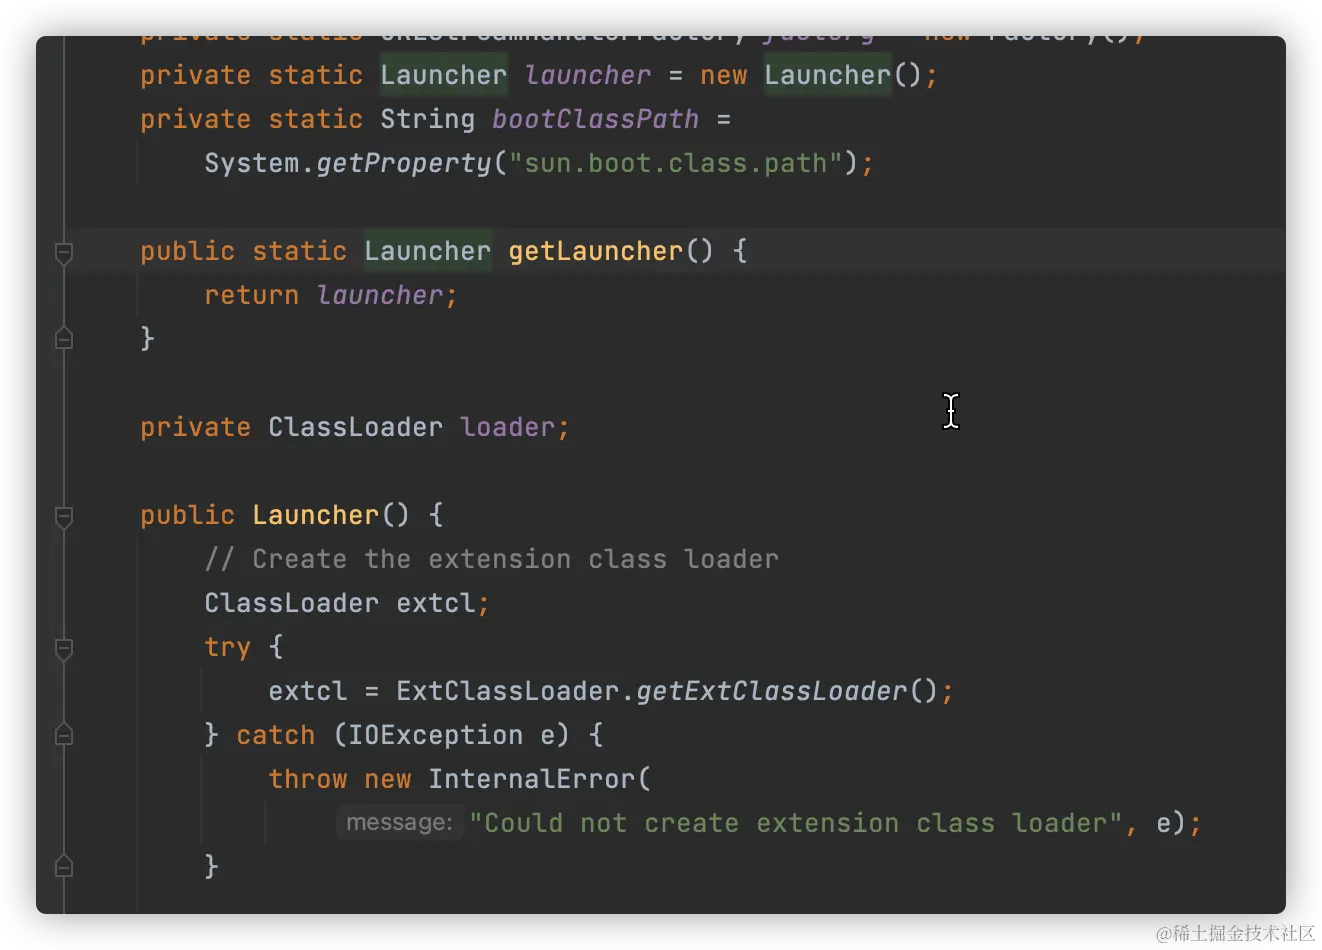Click the String type before bootClassPath
Viewport: 1322px width, 950px height.
click(427, 119)
